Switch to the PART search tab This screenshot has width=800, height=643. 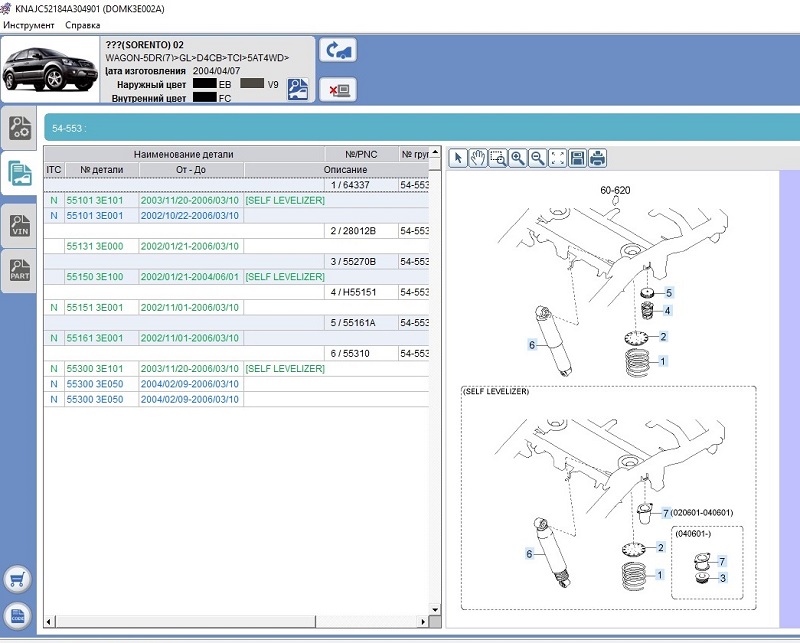[x=20, y=269]
